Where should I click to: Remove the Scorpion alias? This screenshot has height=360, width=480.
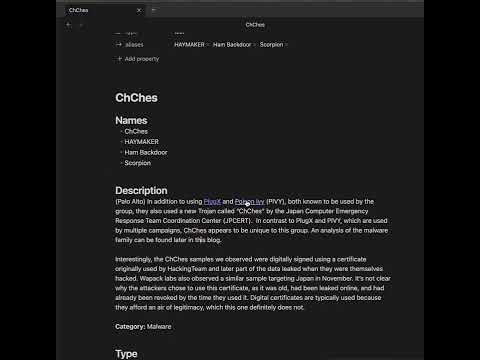[286, 45]
